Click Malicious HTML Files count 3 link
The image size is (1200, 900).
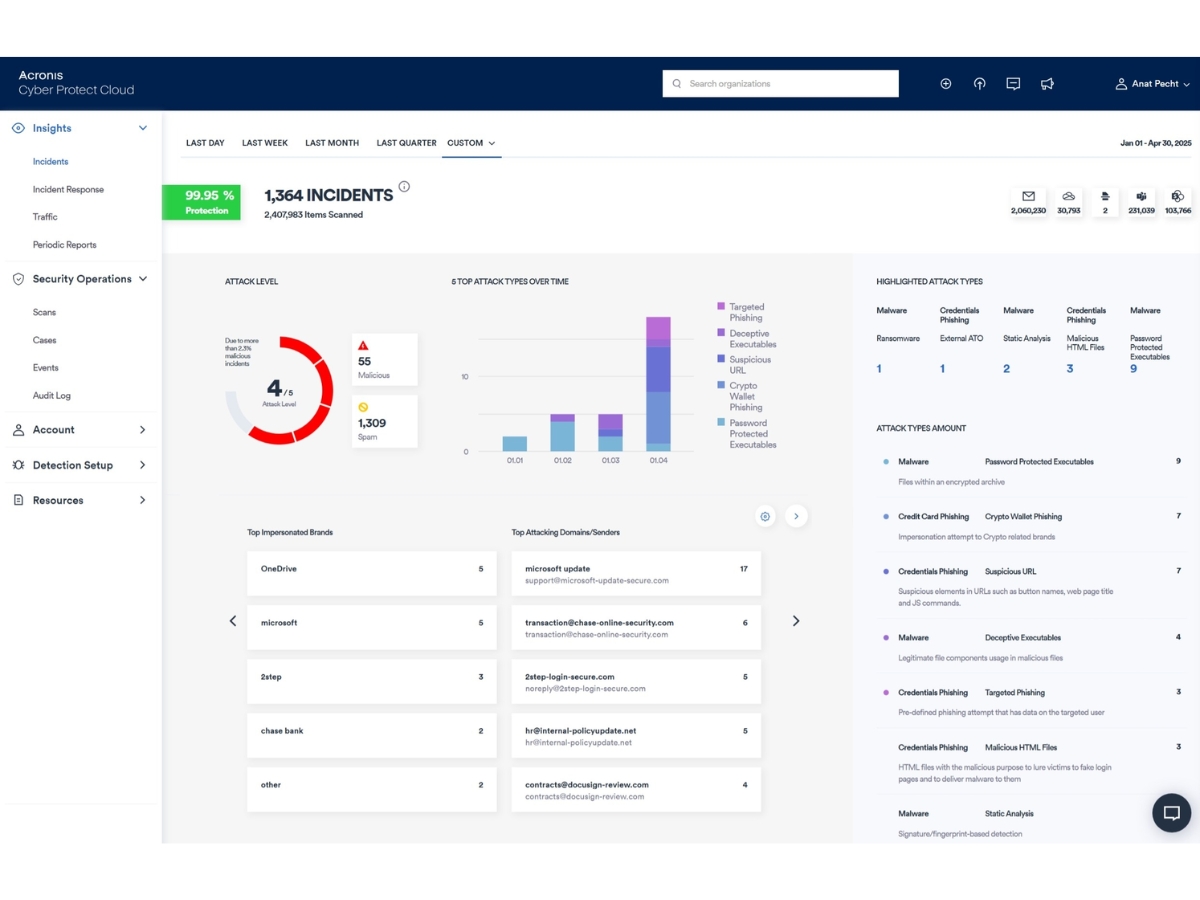(x=1070, y=369)
